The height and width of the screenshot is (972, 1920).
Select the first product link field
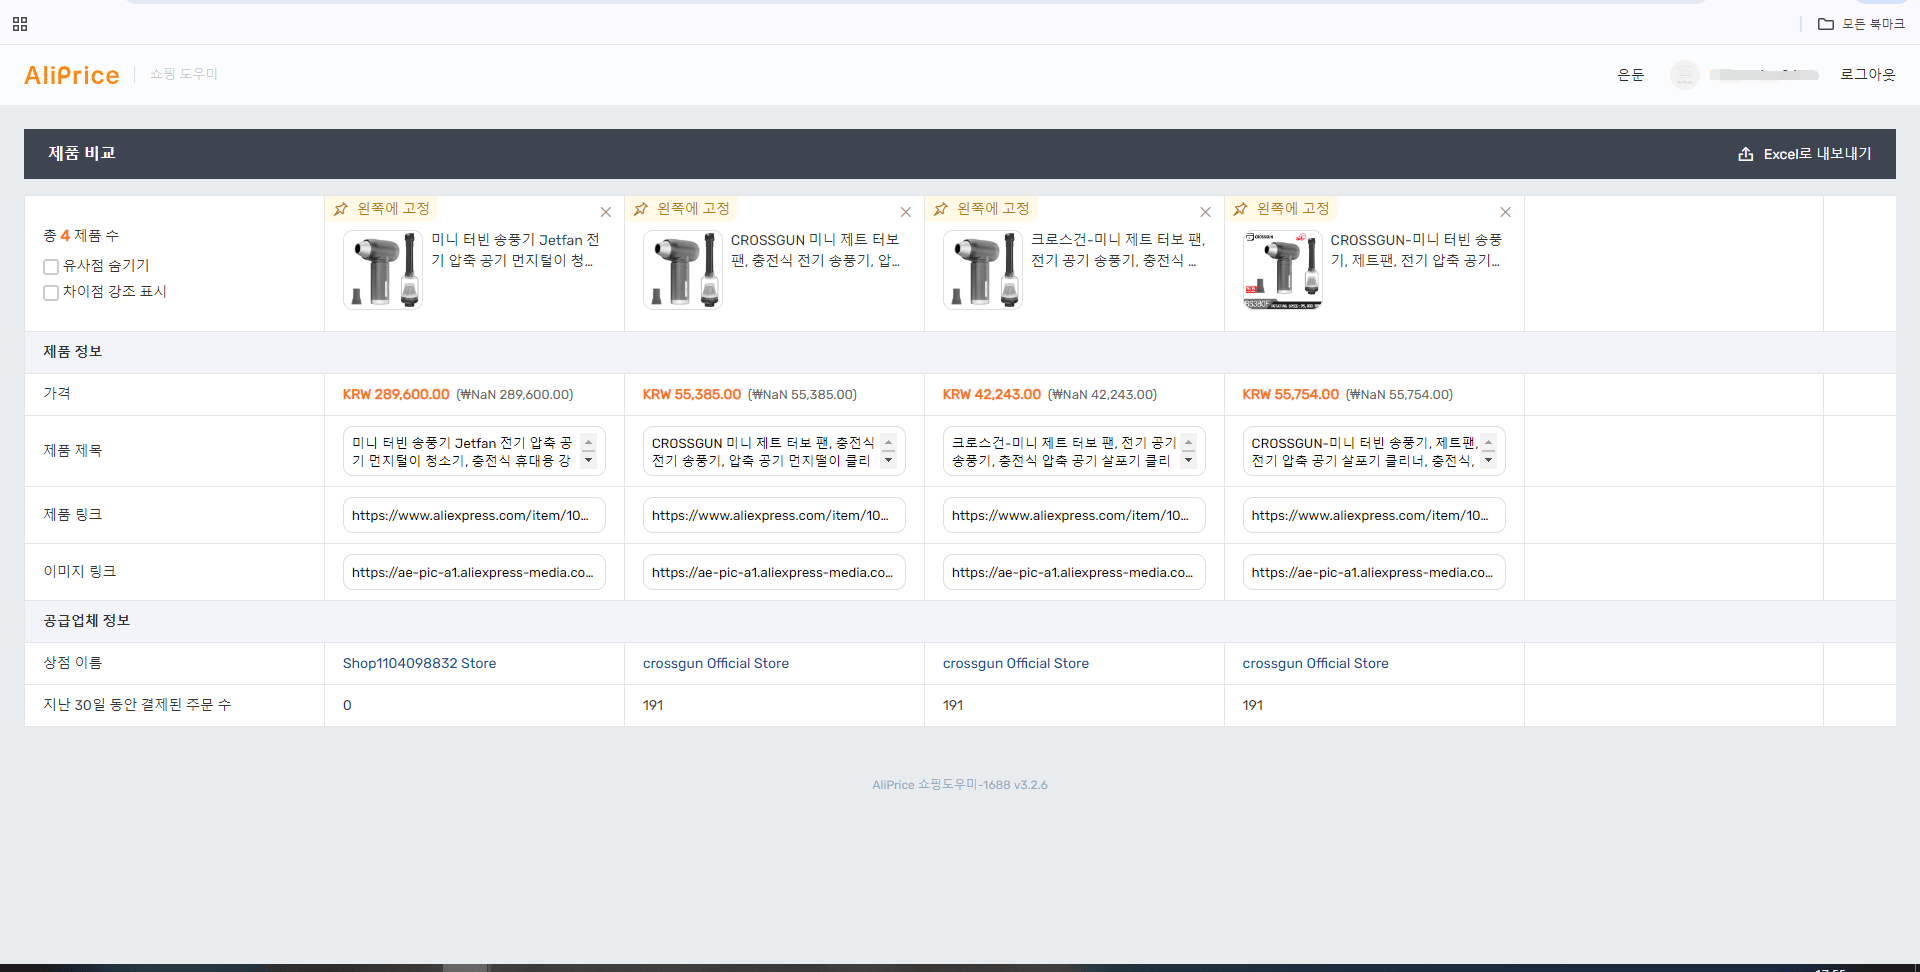tap(474, 515)
